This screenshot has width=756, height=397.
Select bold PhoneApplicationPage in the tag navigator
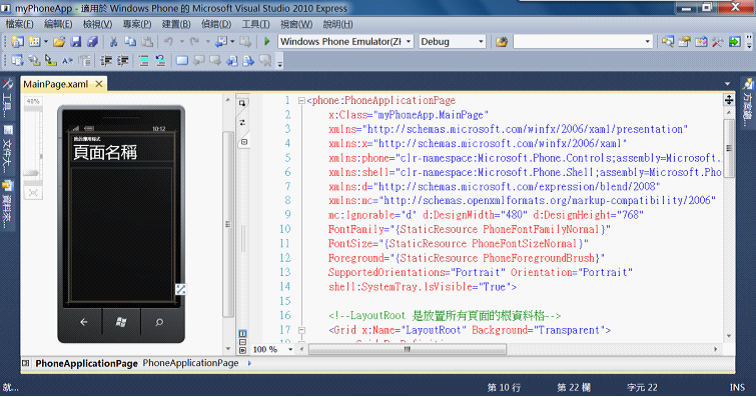tap(86, 363)
